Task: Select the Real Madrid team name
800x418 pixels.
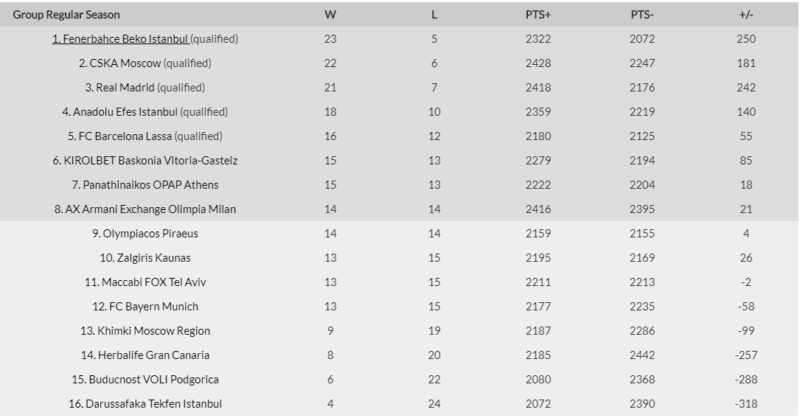Action: 127,87
